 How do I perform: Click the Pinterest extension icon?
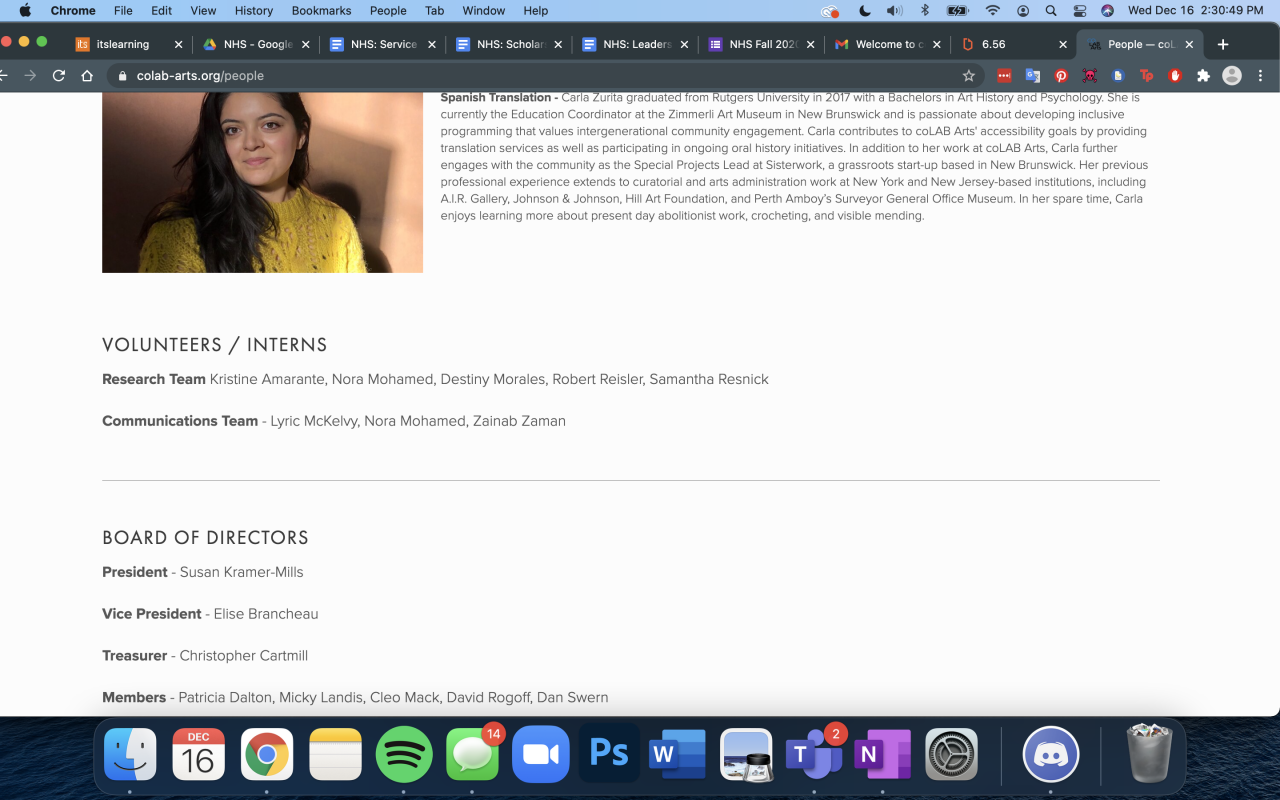(1061, 76)
